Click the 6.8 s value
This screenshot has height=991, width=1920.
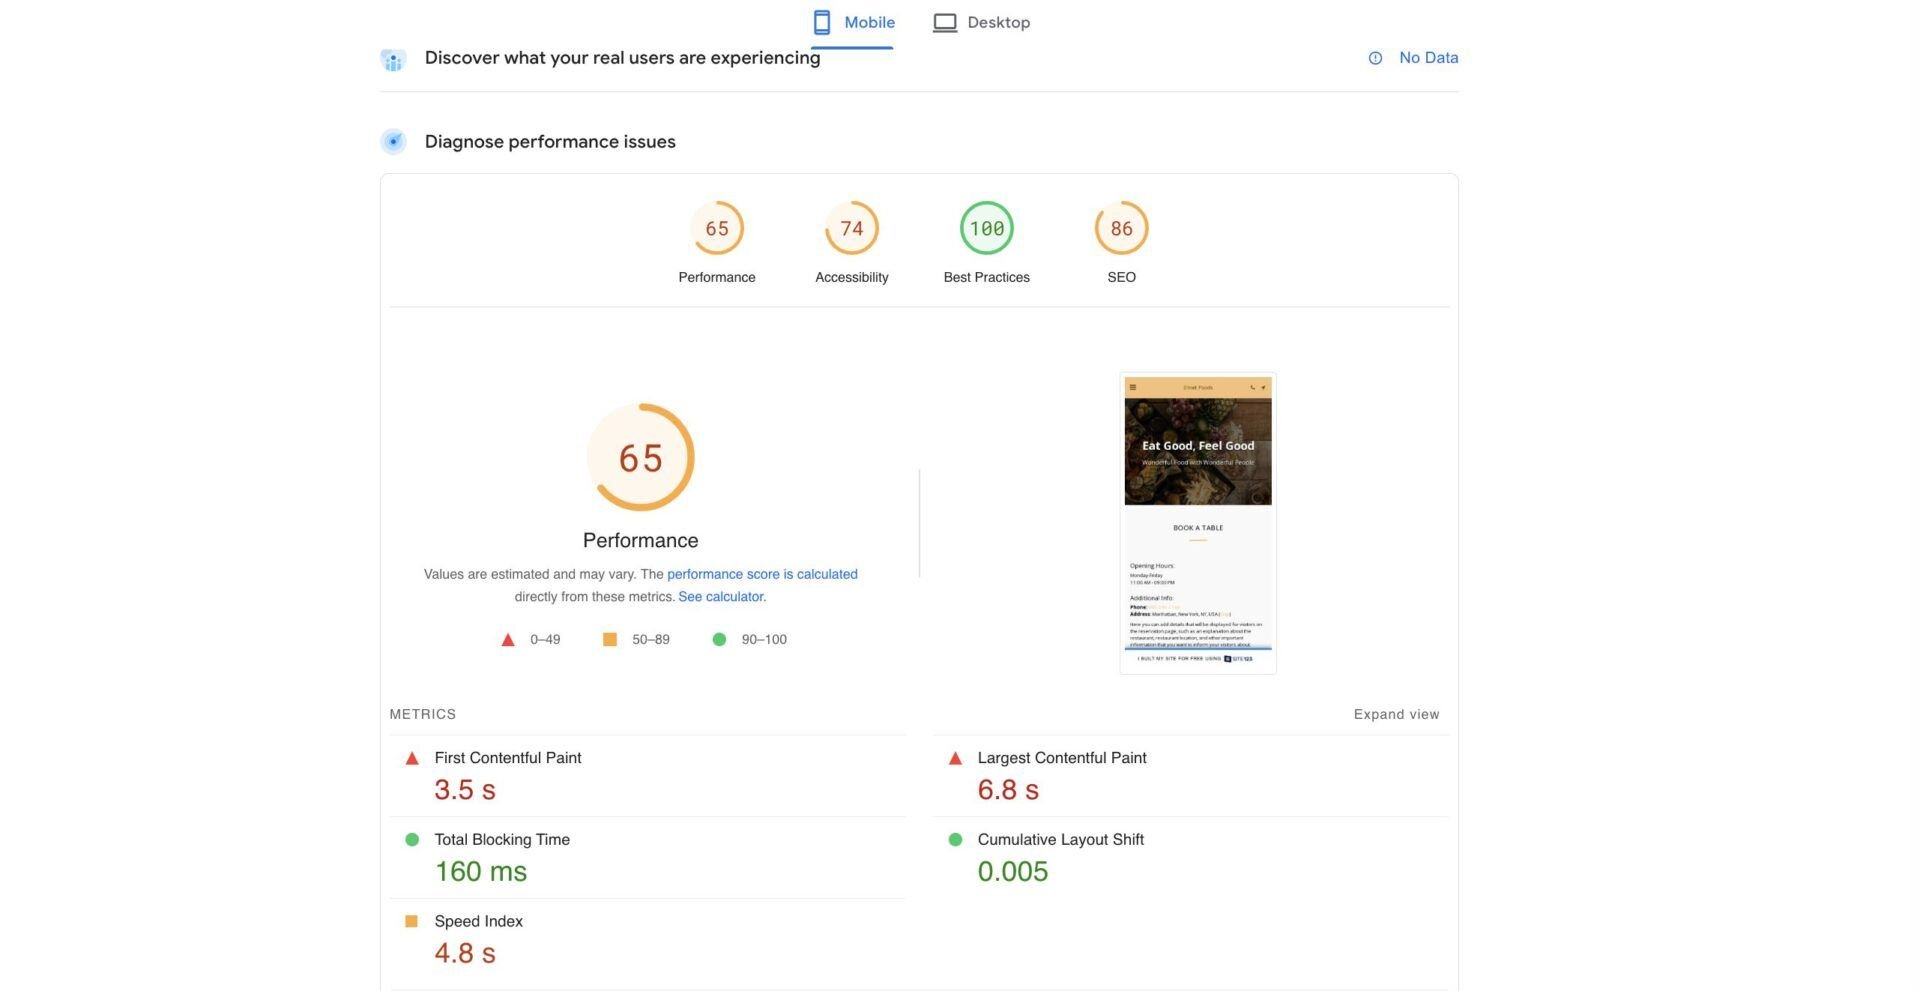pyautogui.click(x=1008, y=790)
